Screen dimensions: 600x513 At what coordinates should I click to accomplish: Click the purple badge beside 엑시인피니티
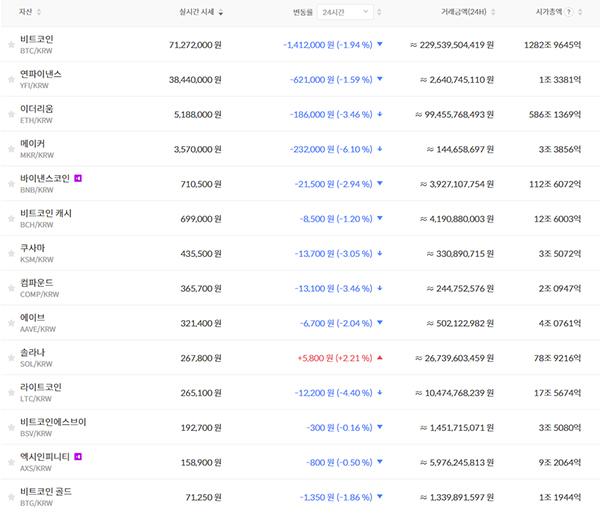pos(79,456)
